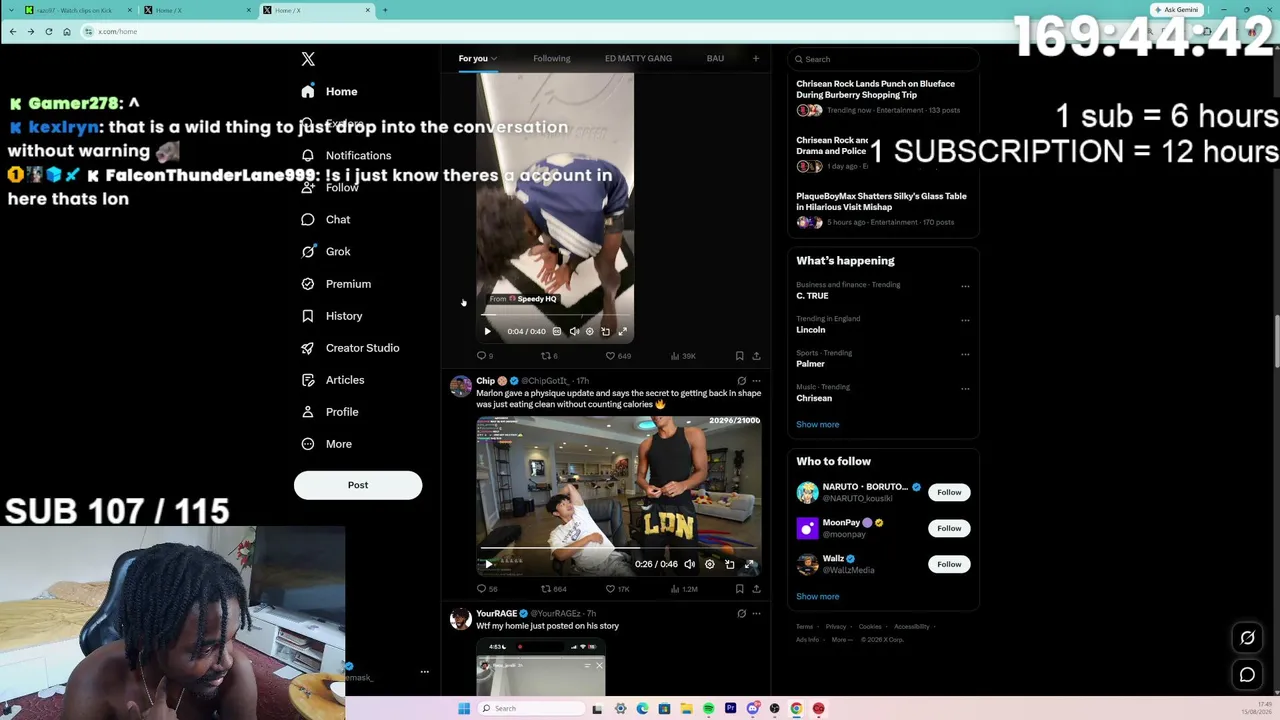The width and height of the screenshot is (1280, 720).
Task: Open more options for C. TRUE trend
Action: 965,287
